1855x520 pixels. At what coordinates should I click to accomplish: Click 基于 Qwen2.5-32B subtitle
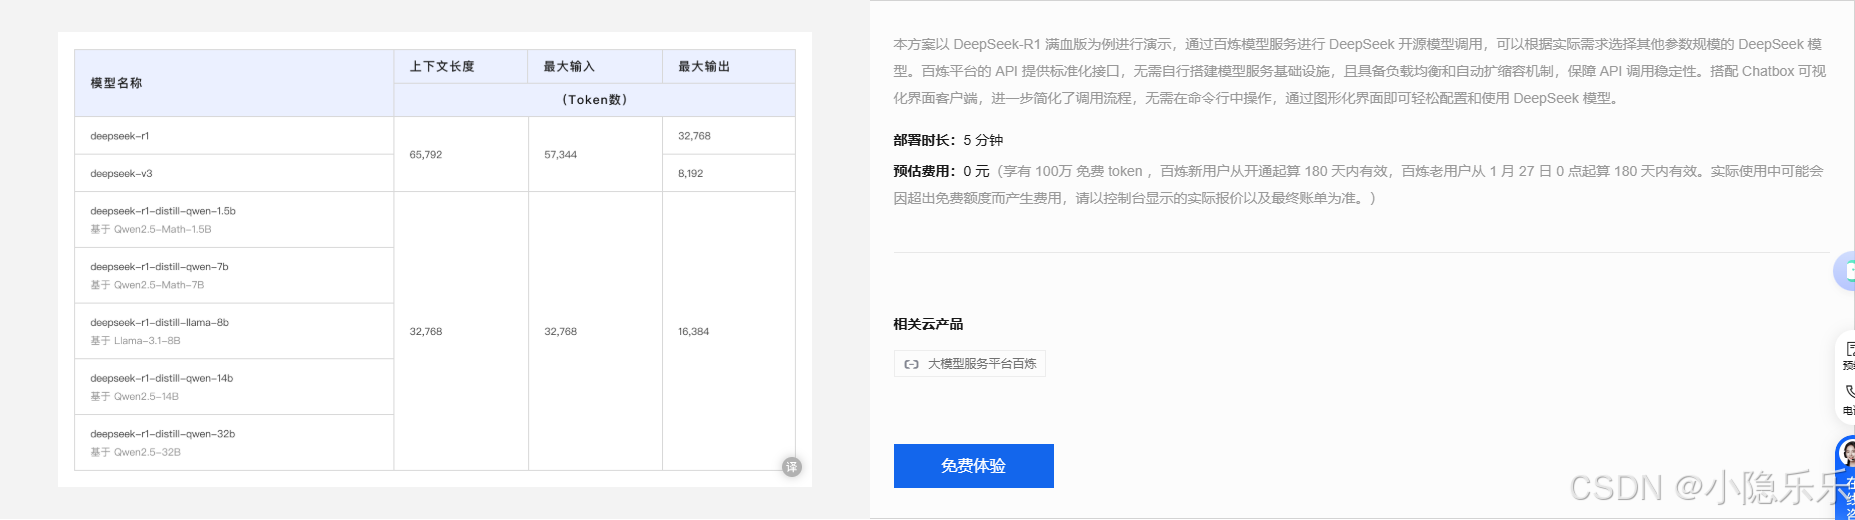(x=135, y=453)
